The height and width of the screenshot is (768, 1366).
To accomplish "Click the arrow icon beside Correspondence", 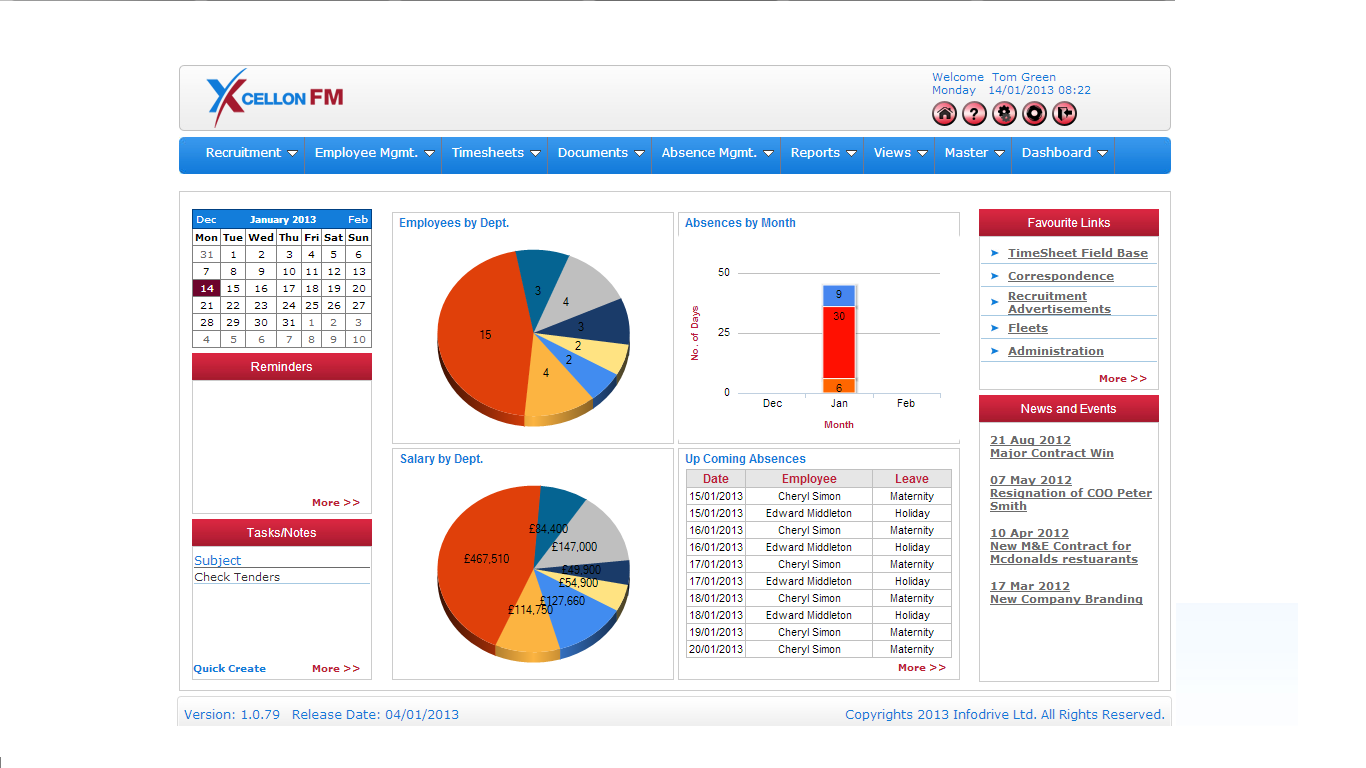I will (x=994, y=276).
